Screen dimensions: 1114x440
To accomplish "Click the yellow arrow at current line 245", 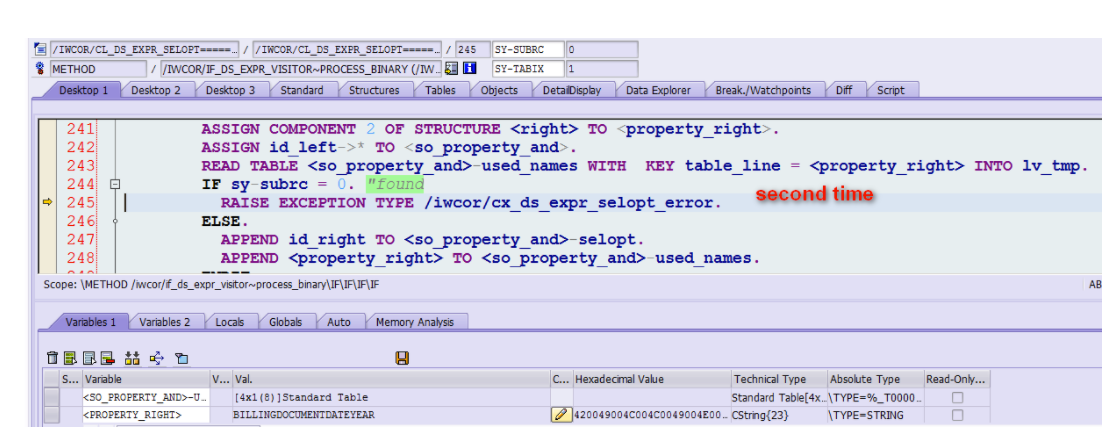I will tap(48, 203).
